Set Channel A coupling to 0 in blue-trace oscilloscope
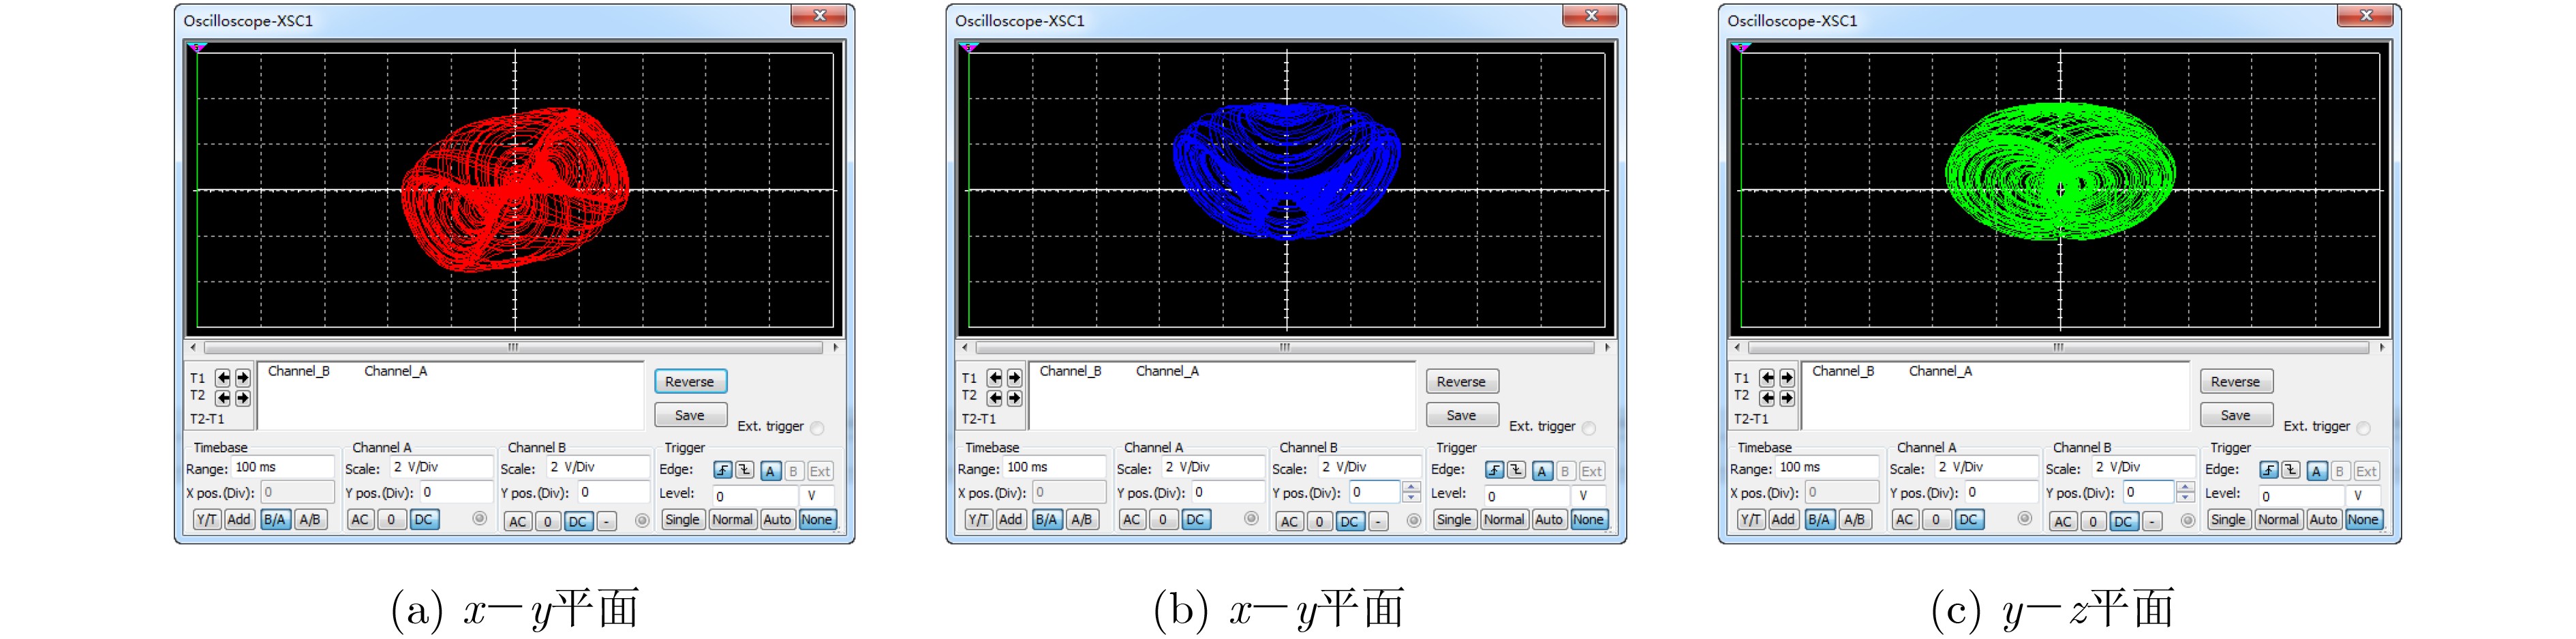 (x=1163, y=520)
